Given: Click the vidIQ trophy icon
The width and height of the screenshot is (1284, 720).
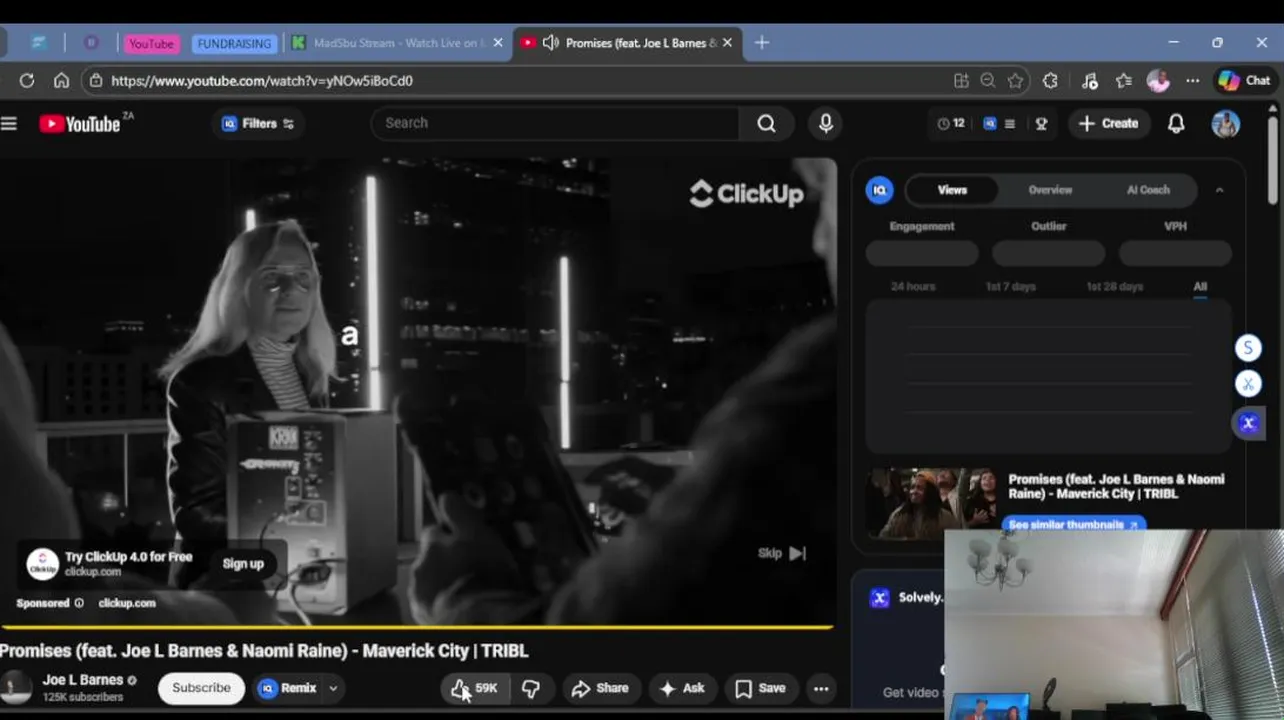Looking at the screenshot, I should 1041,123.
